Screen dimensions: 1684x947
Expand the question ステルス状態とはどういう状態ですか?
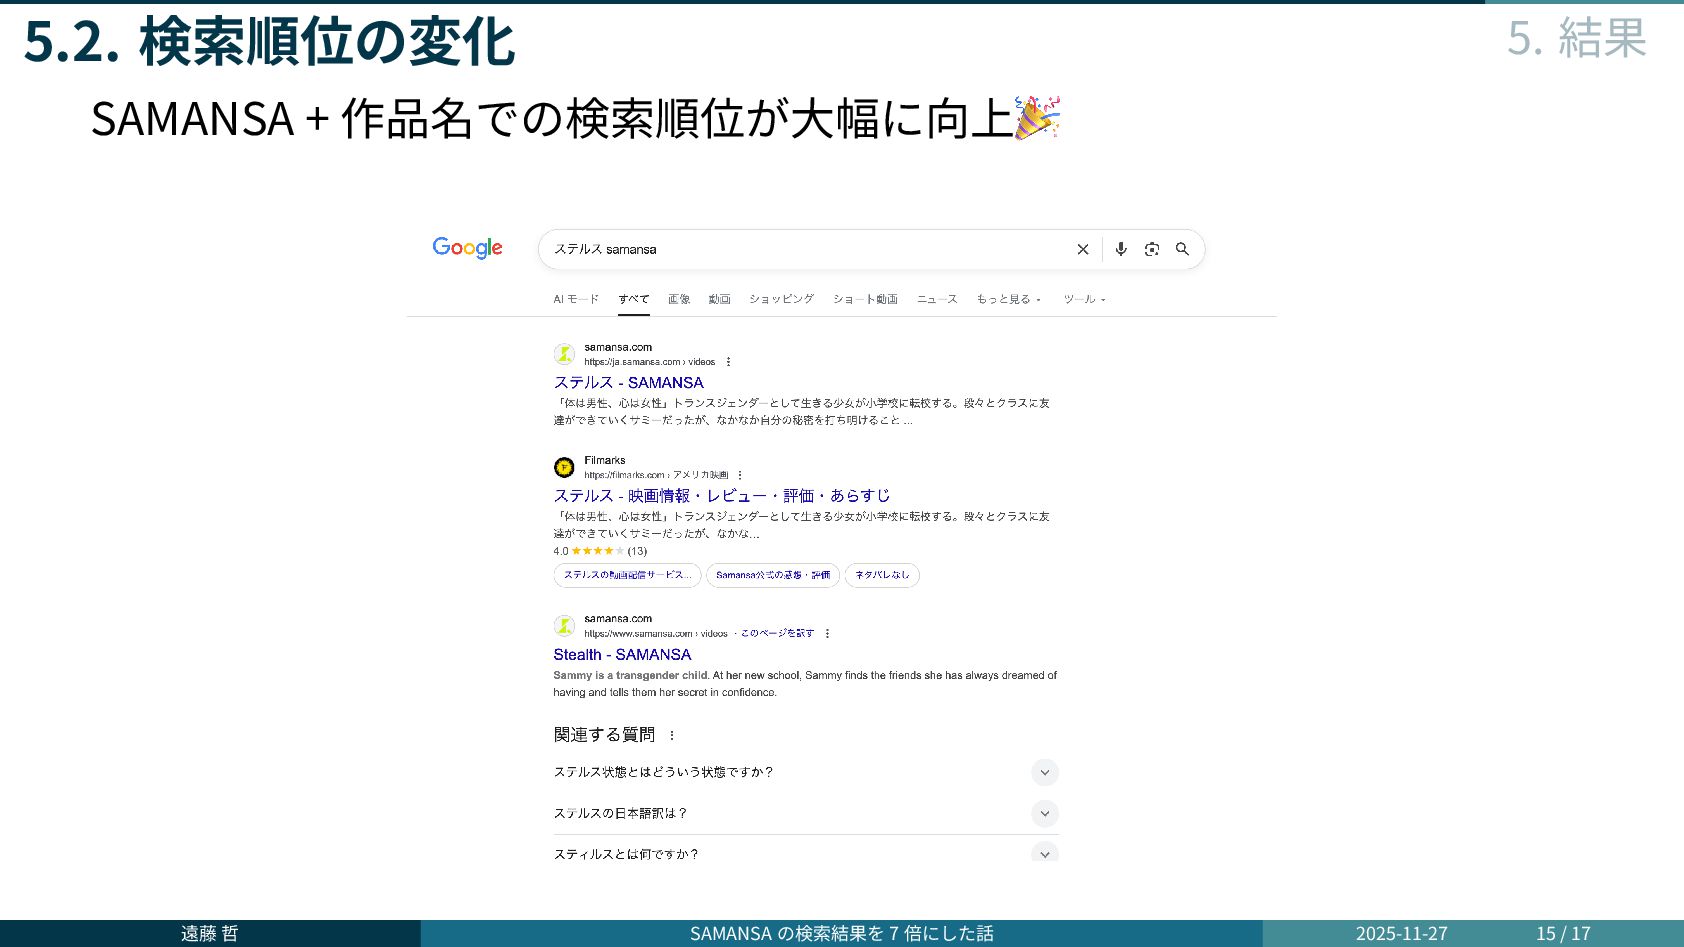point(806,772)
